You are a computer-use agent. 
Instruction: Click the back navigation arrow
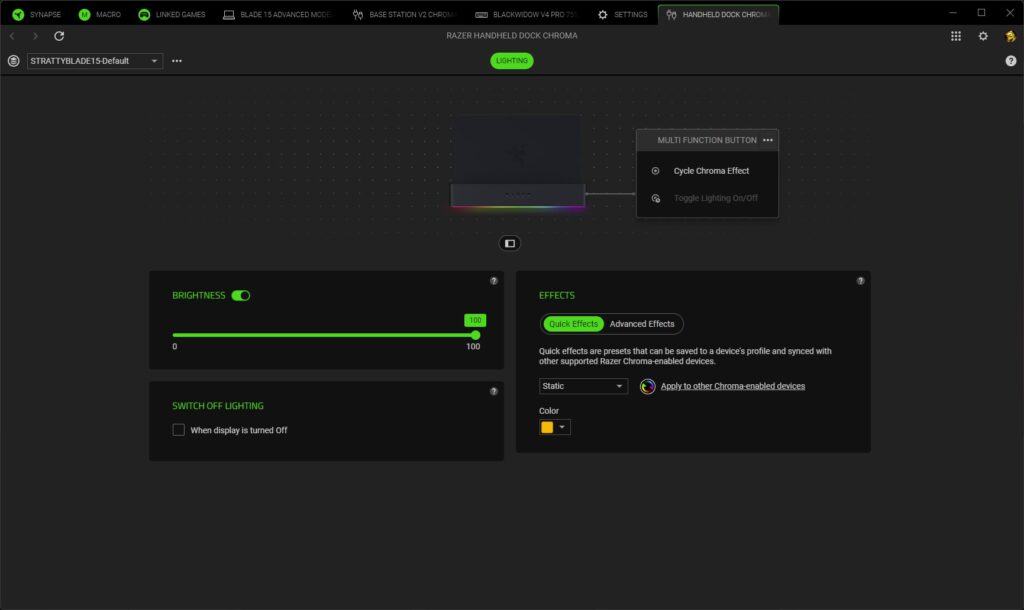coord(12,36)
